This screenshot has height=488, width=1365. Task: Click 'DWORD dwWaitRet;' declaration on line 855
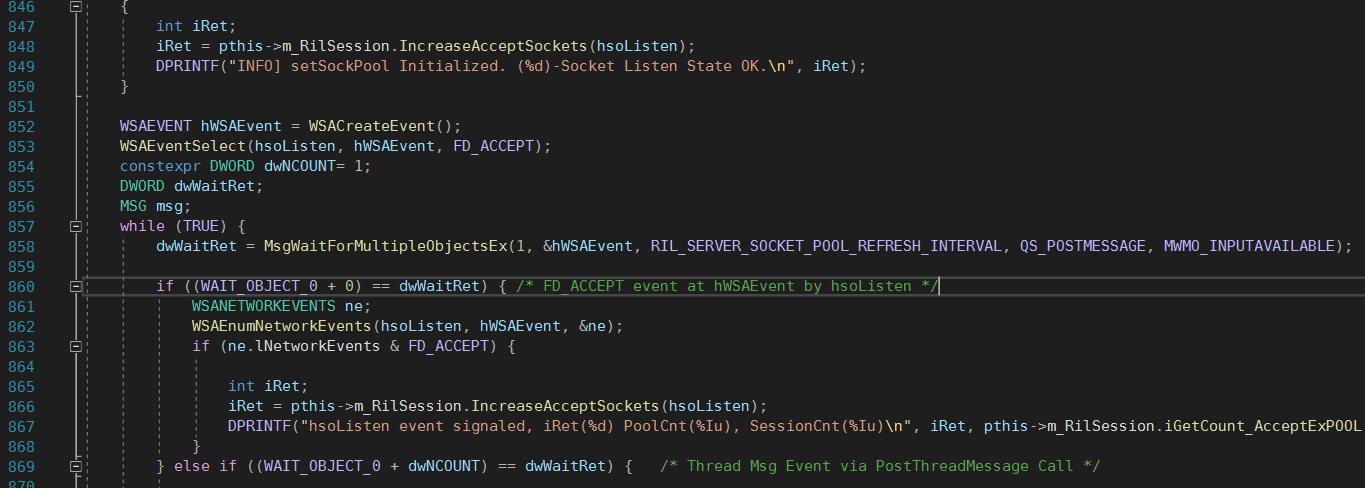point(191,186)
